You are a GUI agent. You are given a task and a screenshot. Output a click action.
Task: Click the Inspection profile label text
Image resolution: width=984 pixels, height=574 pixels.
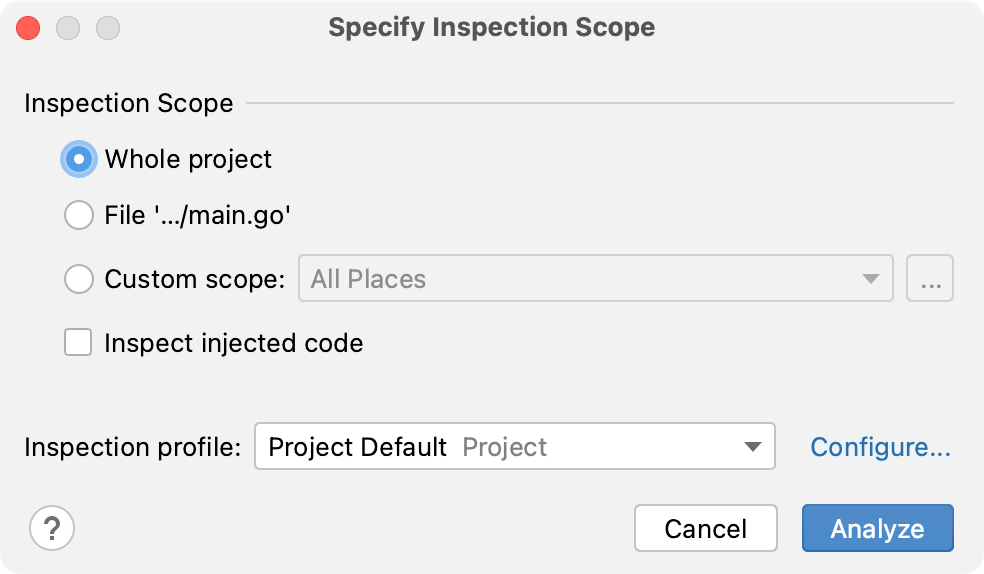tap(132, 447)
